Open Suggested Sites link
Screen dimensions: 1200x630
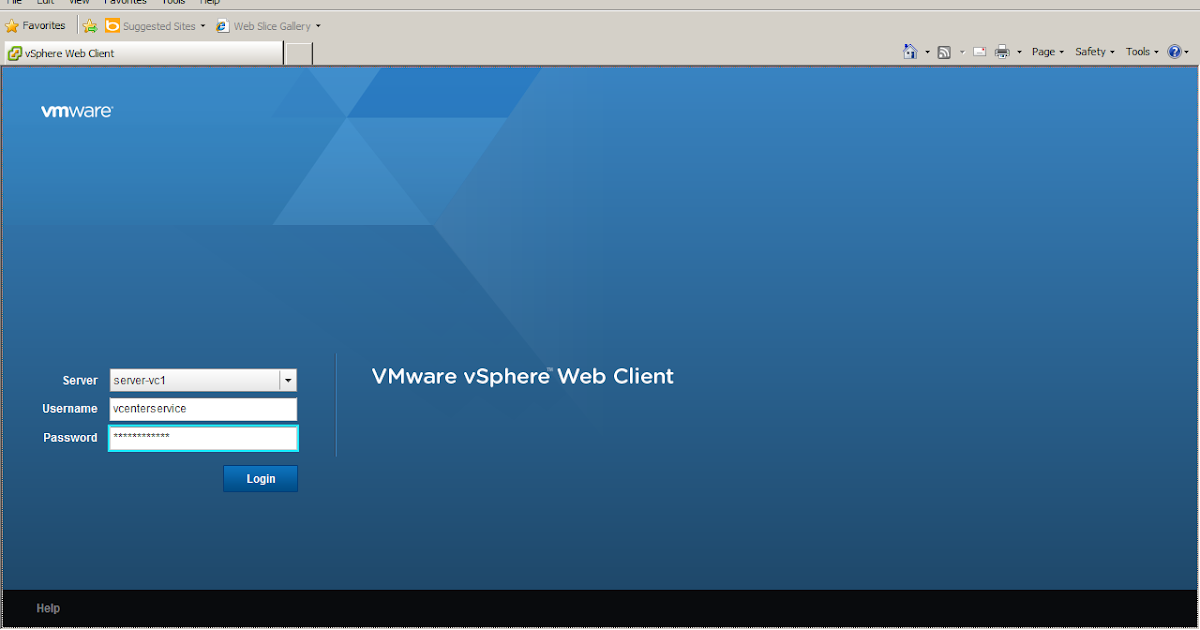point(159,26)
